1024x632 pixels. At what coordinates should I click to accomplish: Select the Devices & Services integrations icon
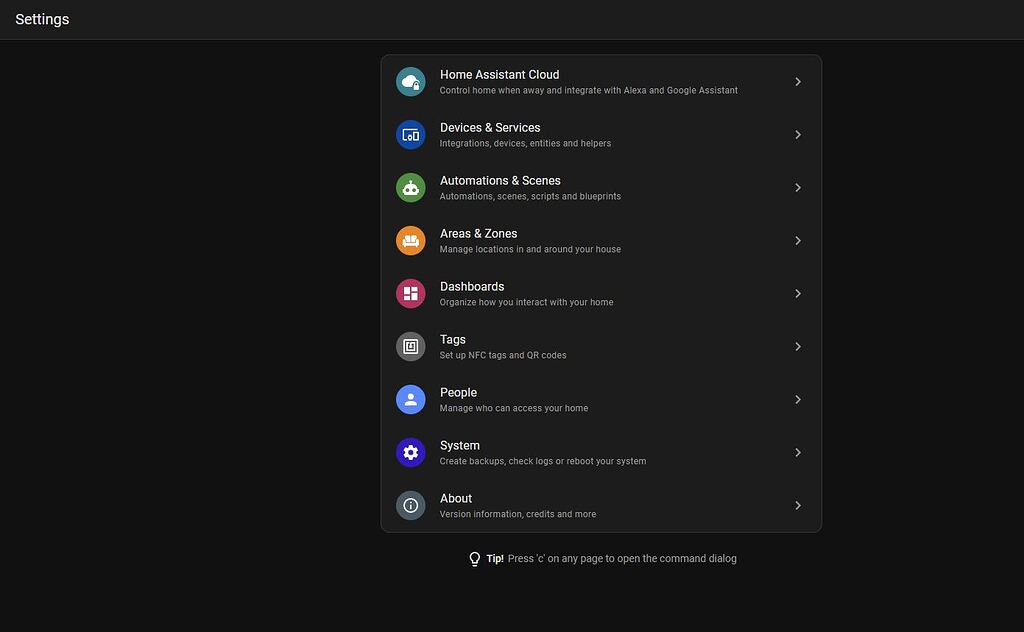point(410,134)
